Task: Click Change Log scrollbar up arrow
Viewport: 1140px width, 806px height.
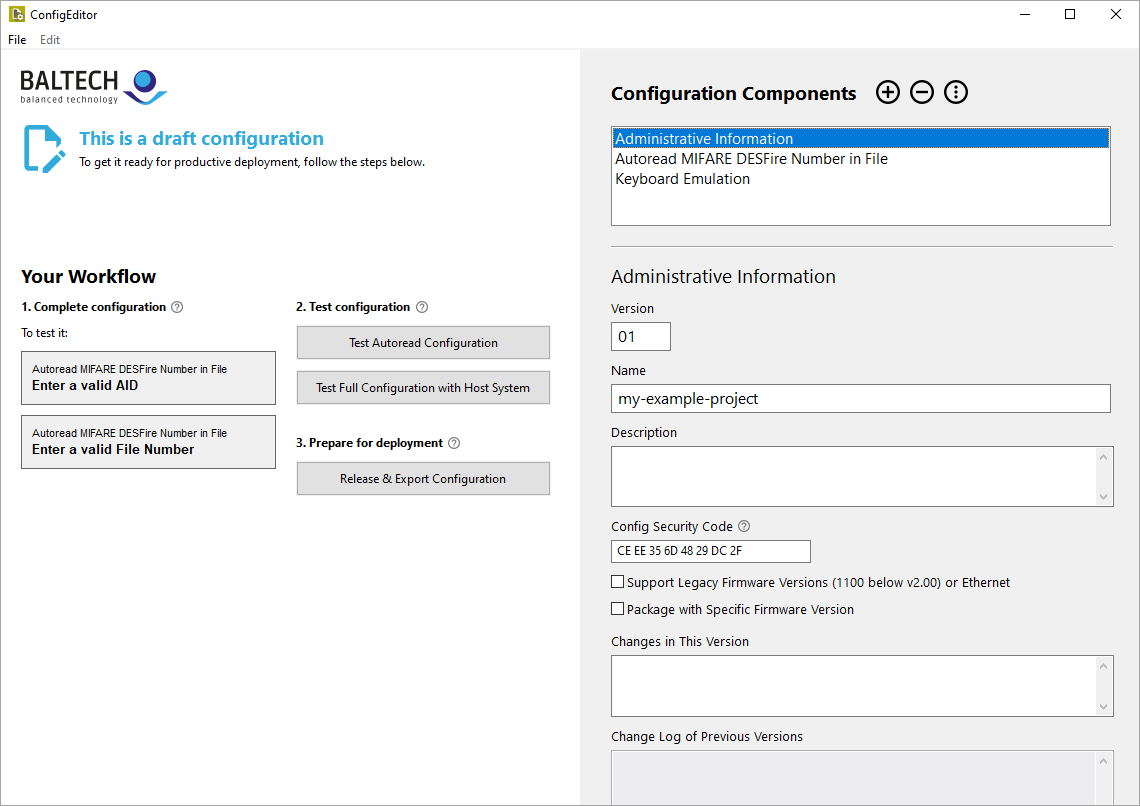Action: pos(1104,760)
